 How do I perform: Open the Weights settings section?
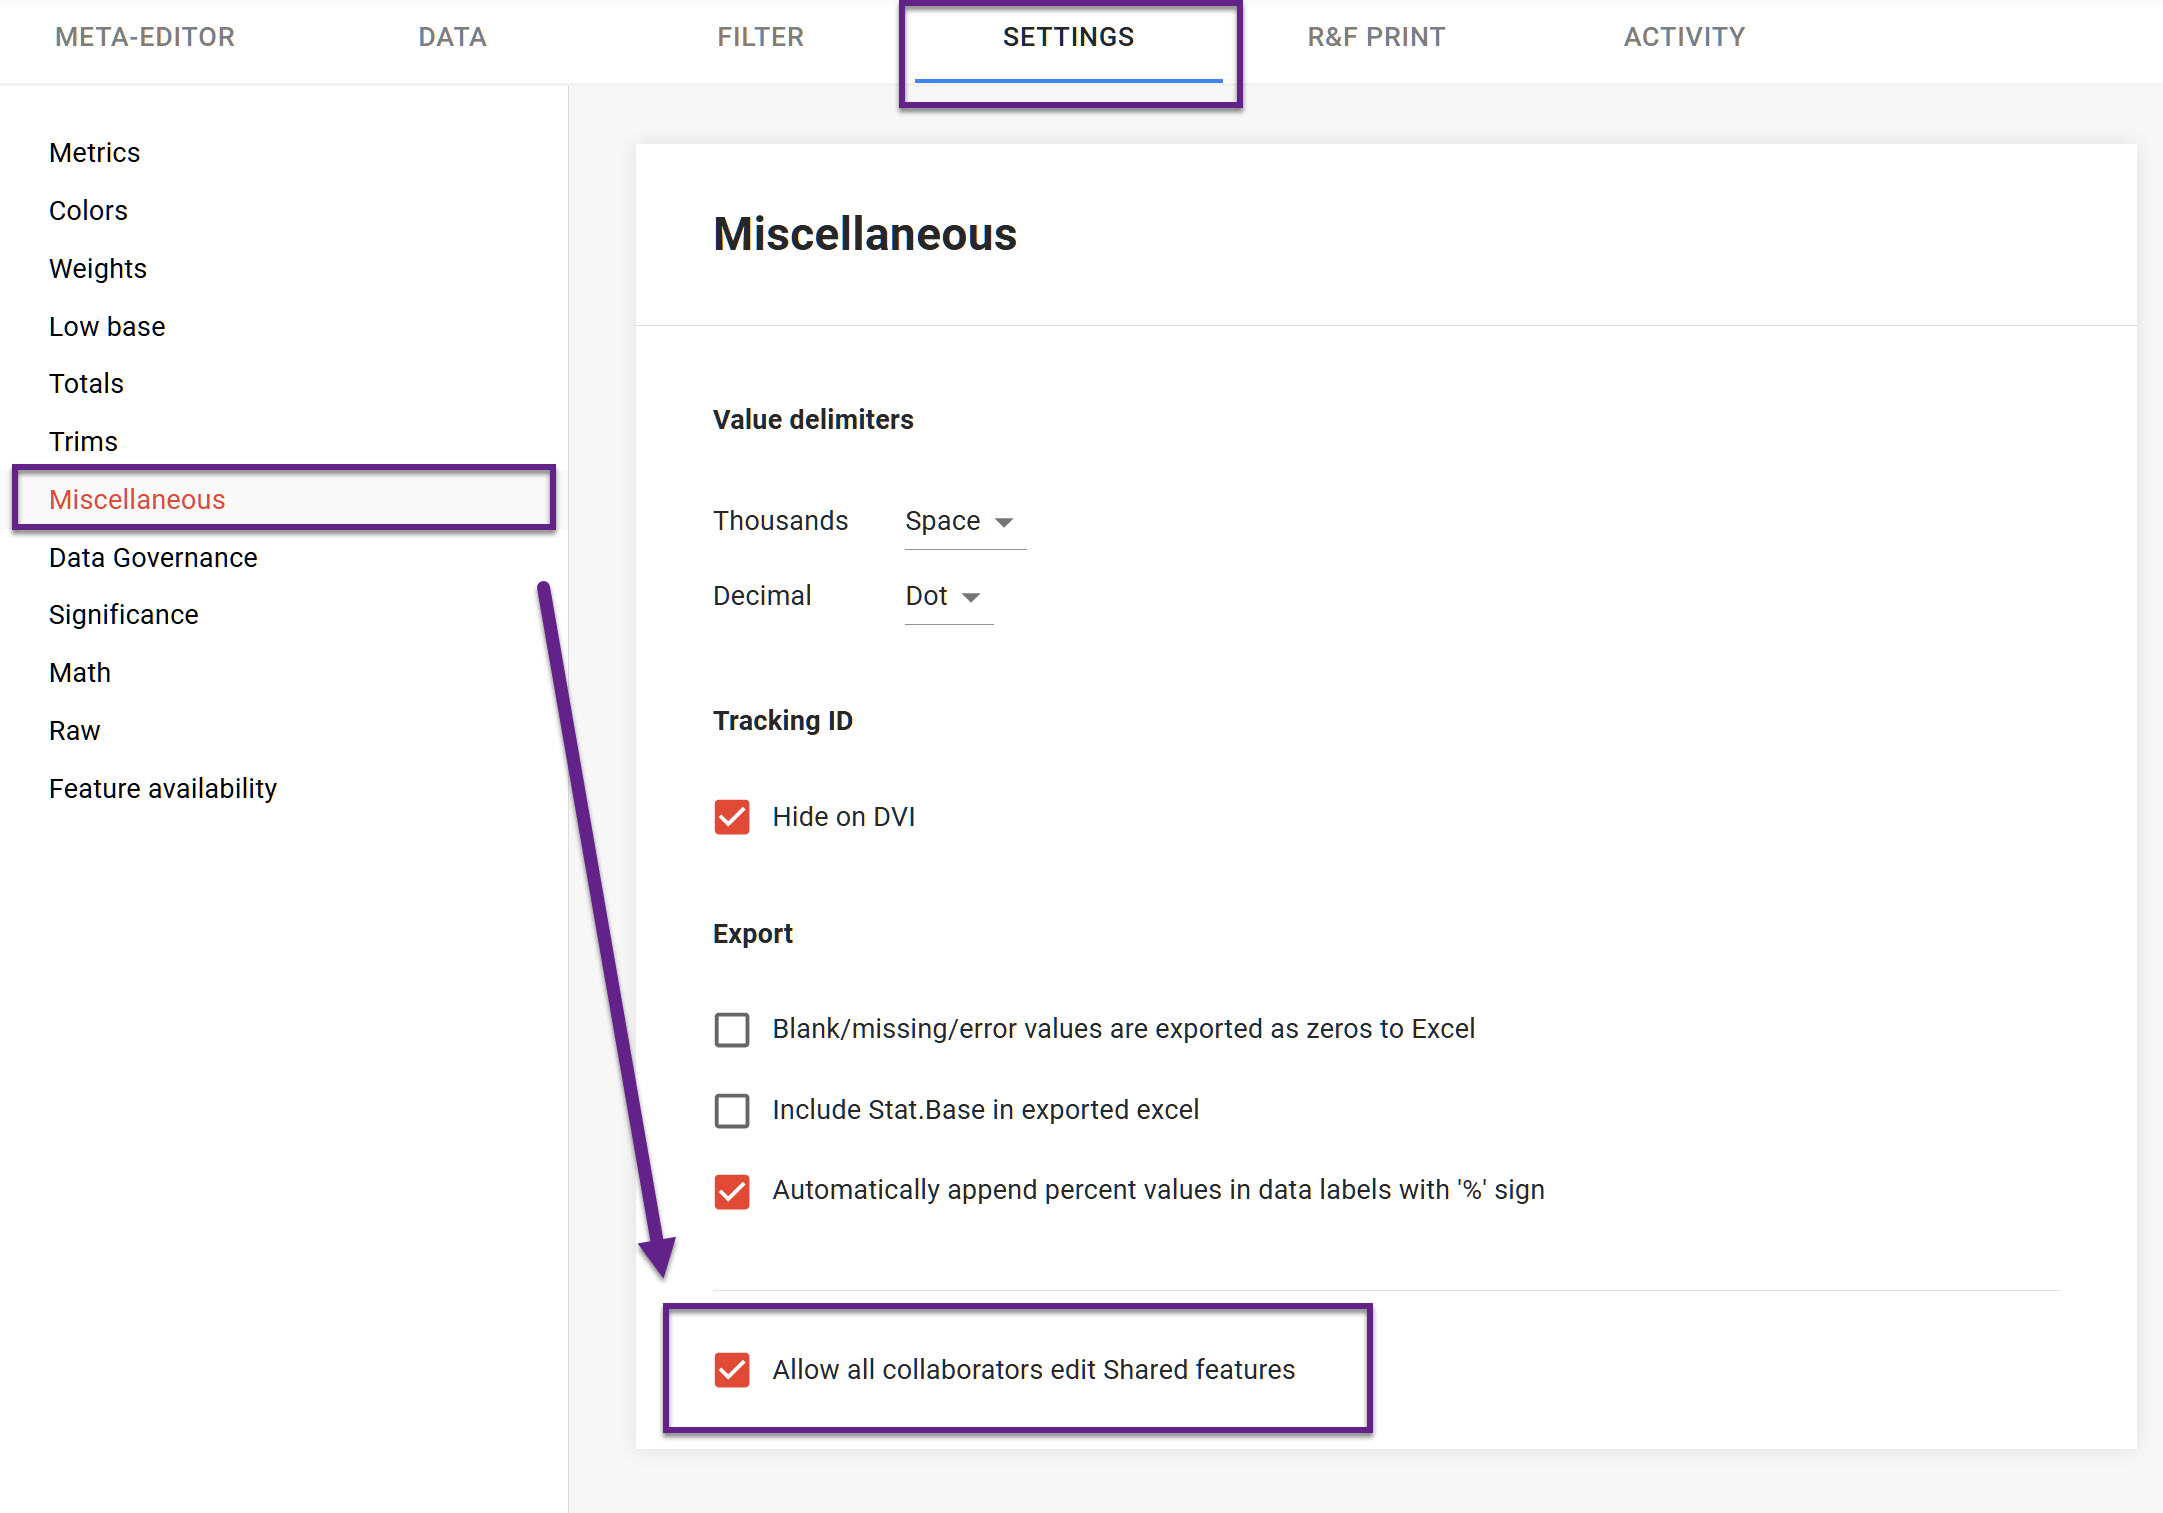98,269
